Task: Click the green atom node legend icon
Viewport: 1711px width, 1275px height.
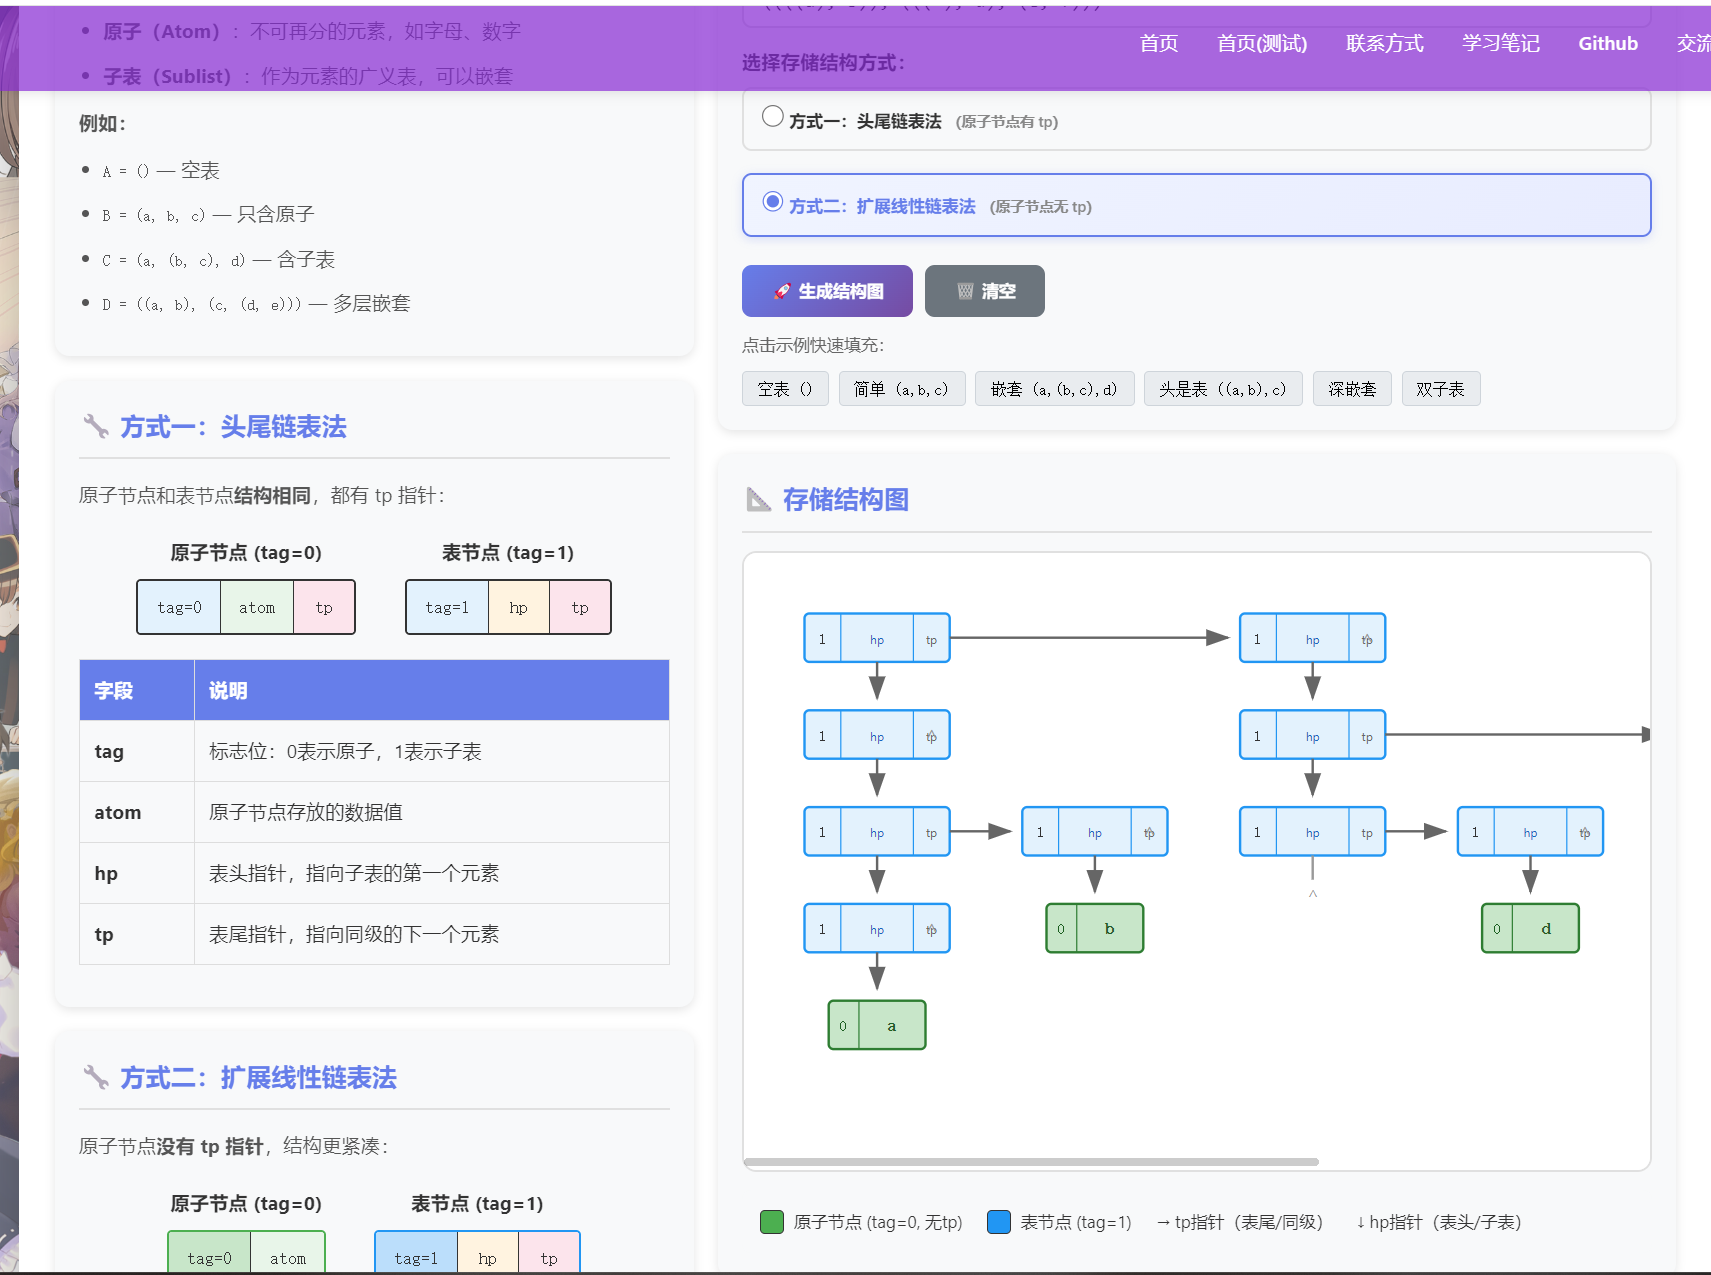Action: click(x=770, y=1222)
